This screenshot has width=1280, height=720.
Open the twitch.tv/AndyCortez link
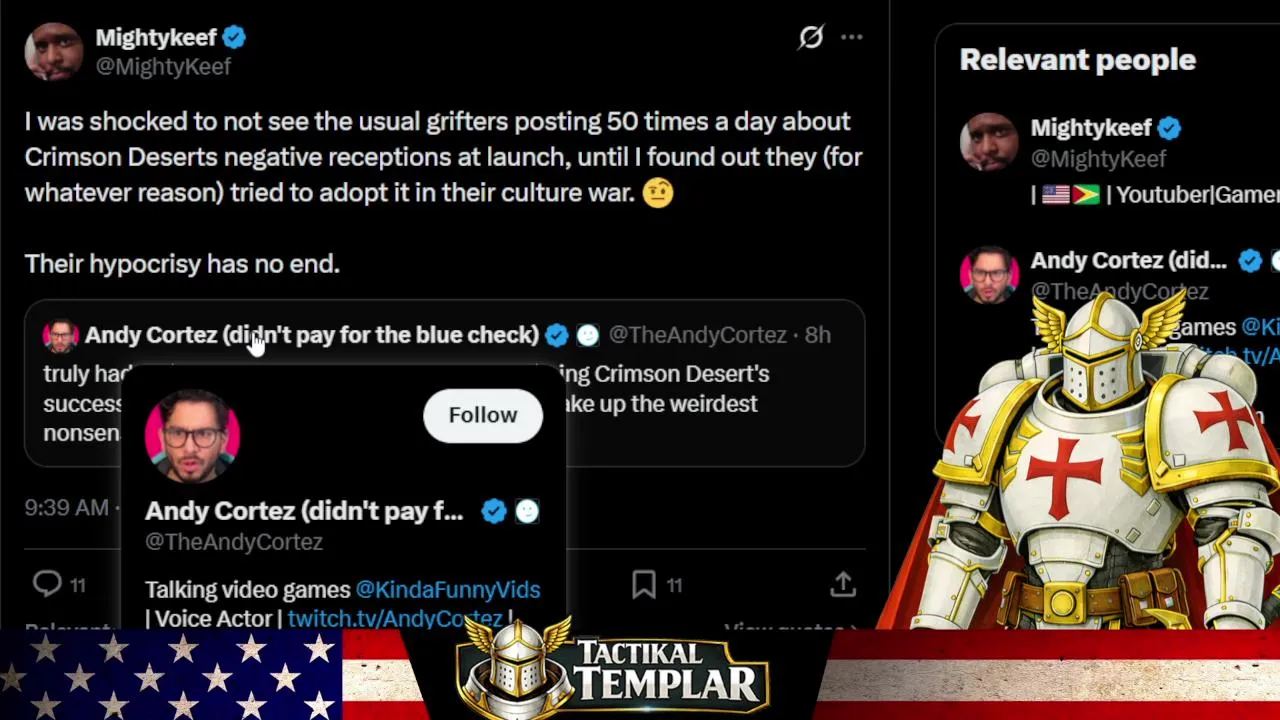click(x=395, y=618)
